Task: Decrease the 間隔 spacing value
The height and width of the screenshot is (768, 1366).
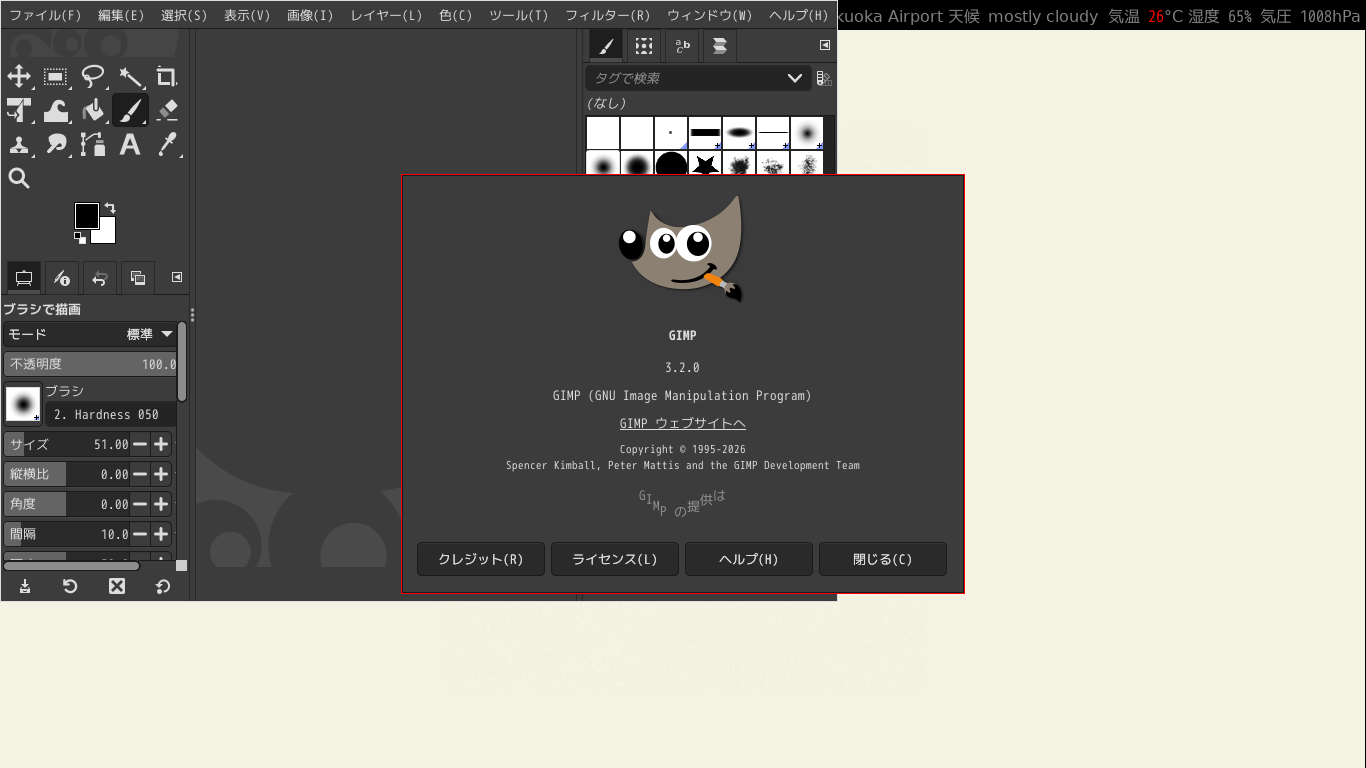Action: 140,534
